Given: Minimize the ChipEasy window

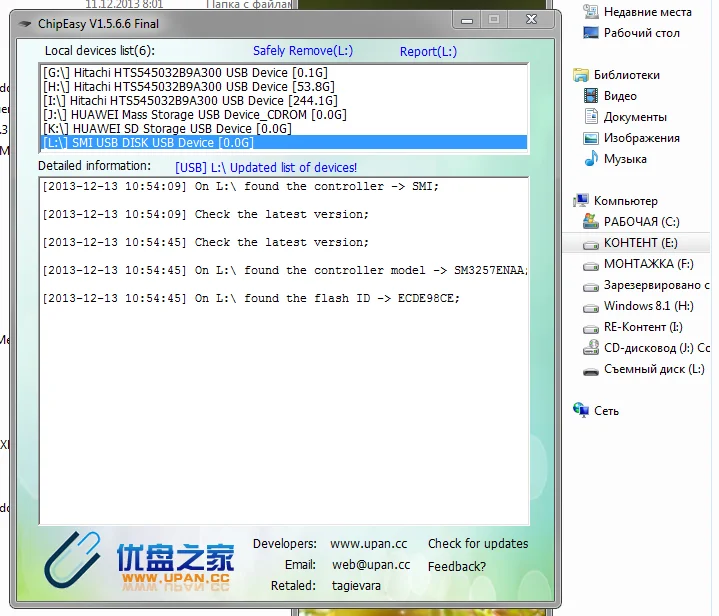Looking at the screenshot, I should coord(467,20).
